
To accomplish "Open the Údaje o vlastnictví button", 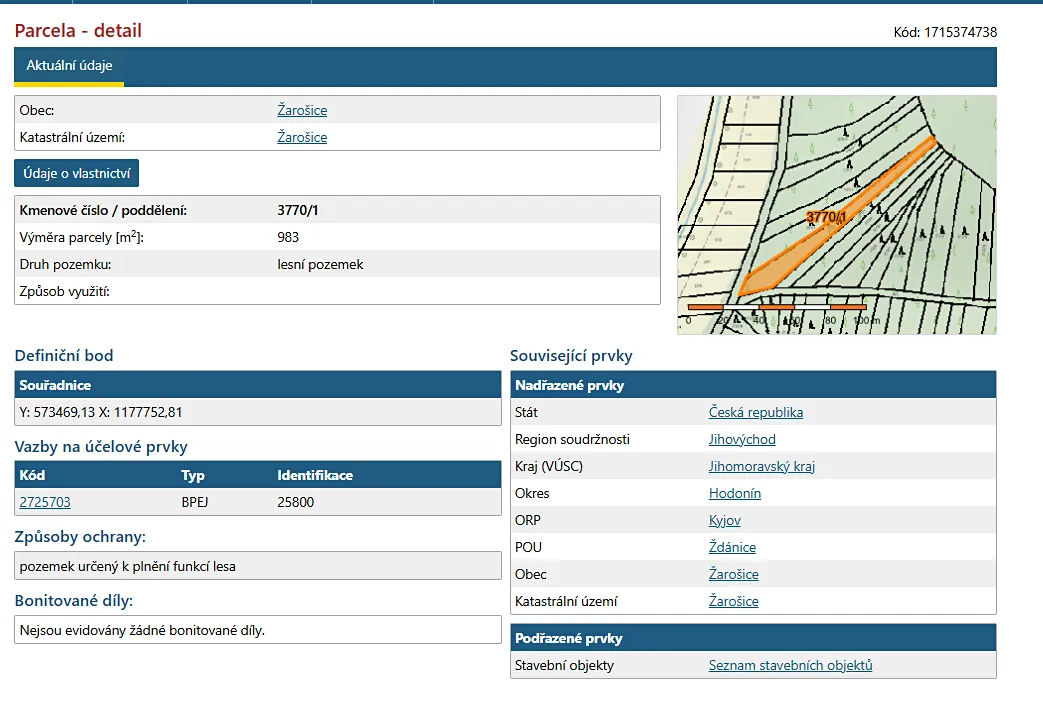I will pyautogui.click(x=76, y=174).
